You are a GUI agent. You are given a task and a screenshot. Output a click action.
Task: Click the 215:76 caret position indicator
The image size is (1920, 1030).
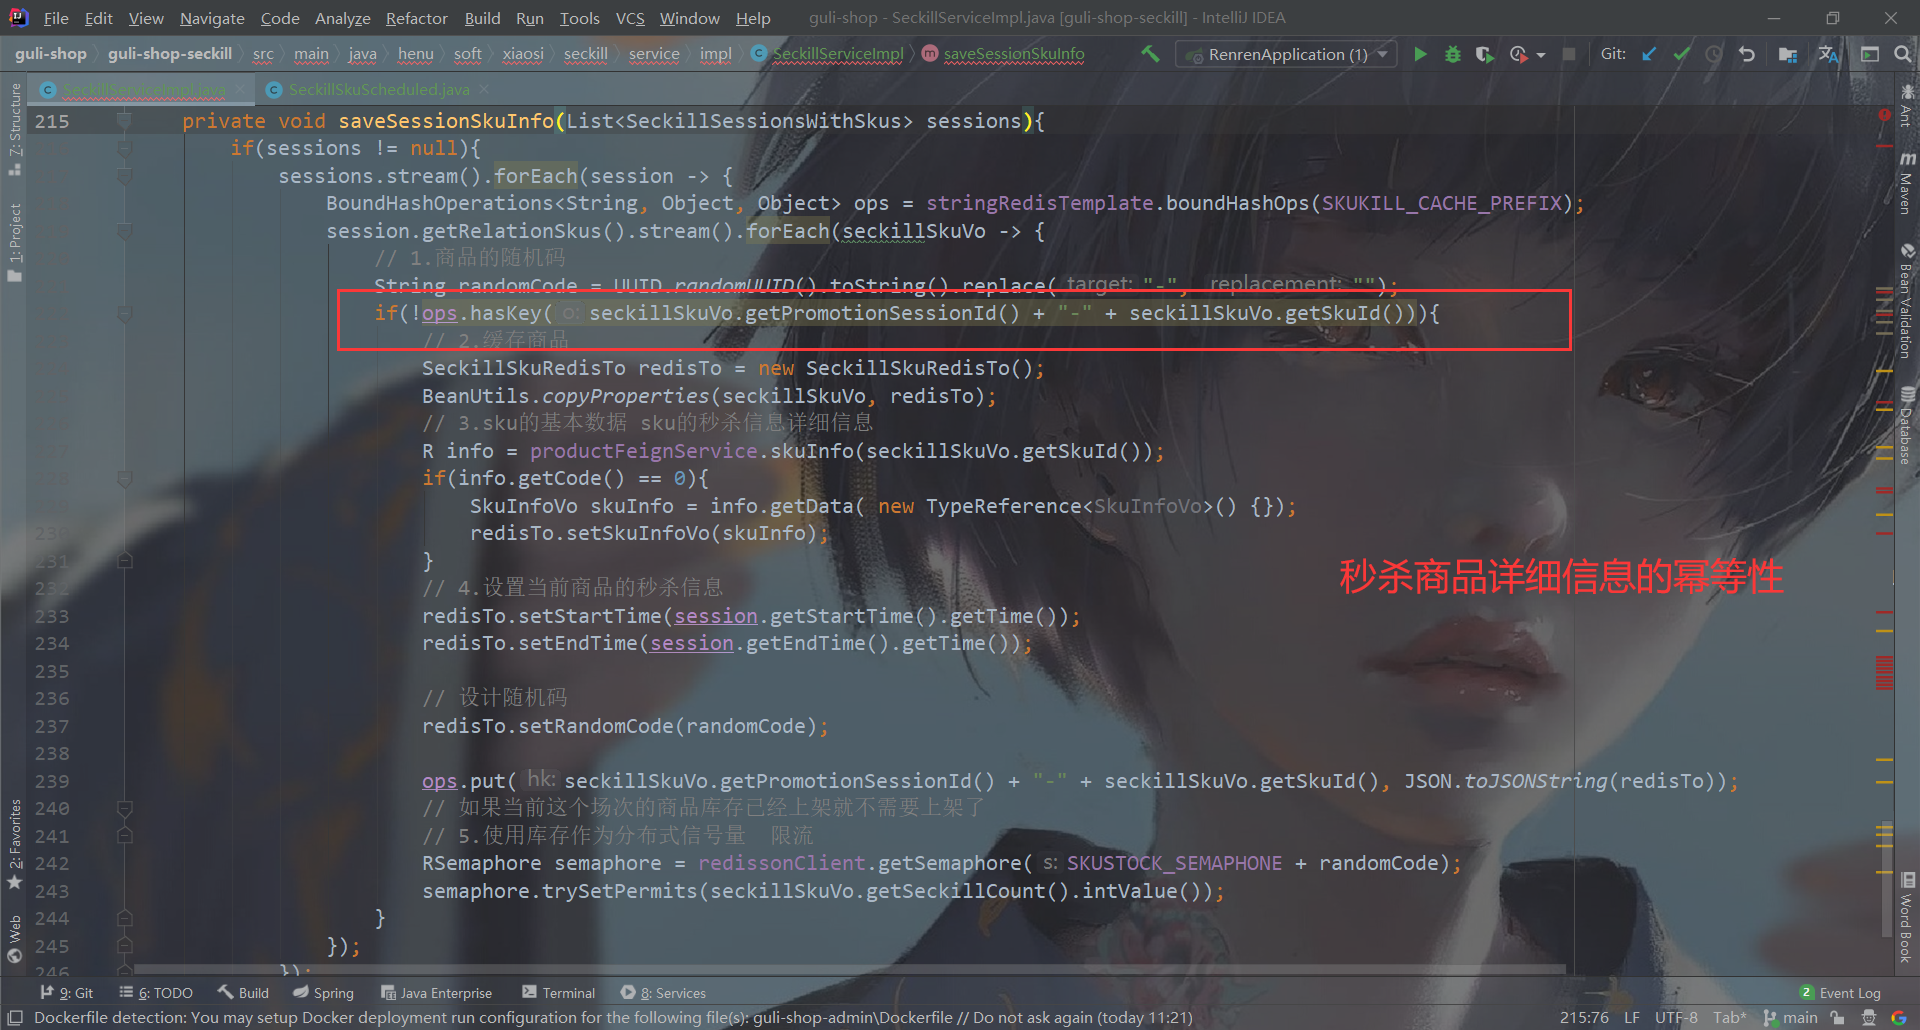pyautogui.click(x=1585, y=1018)
